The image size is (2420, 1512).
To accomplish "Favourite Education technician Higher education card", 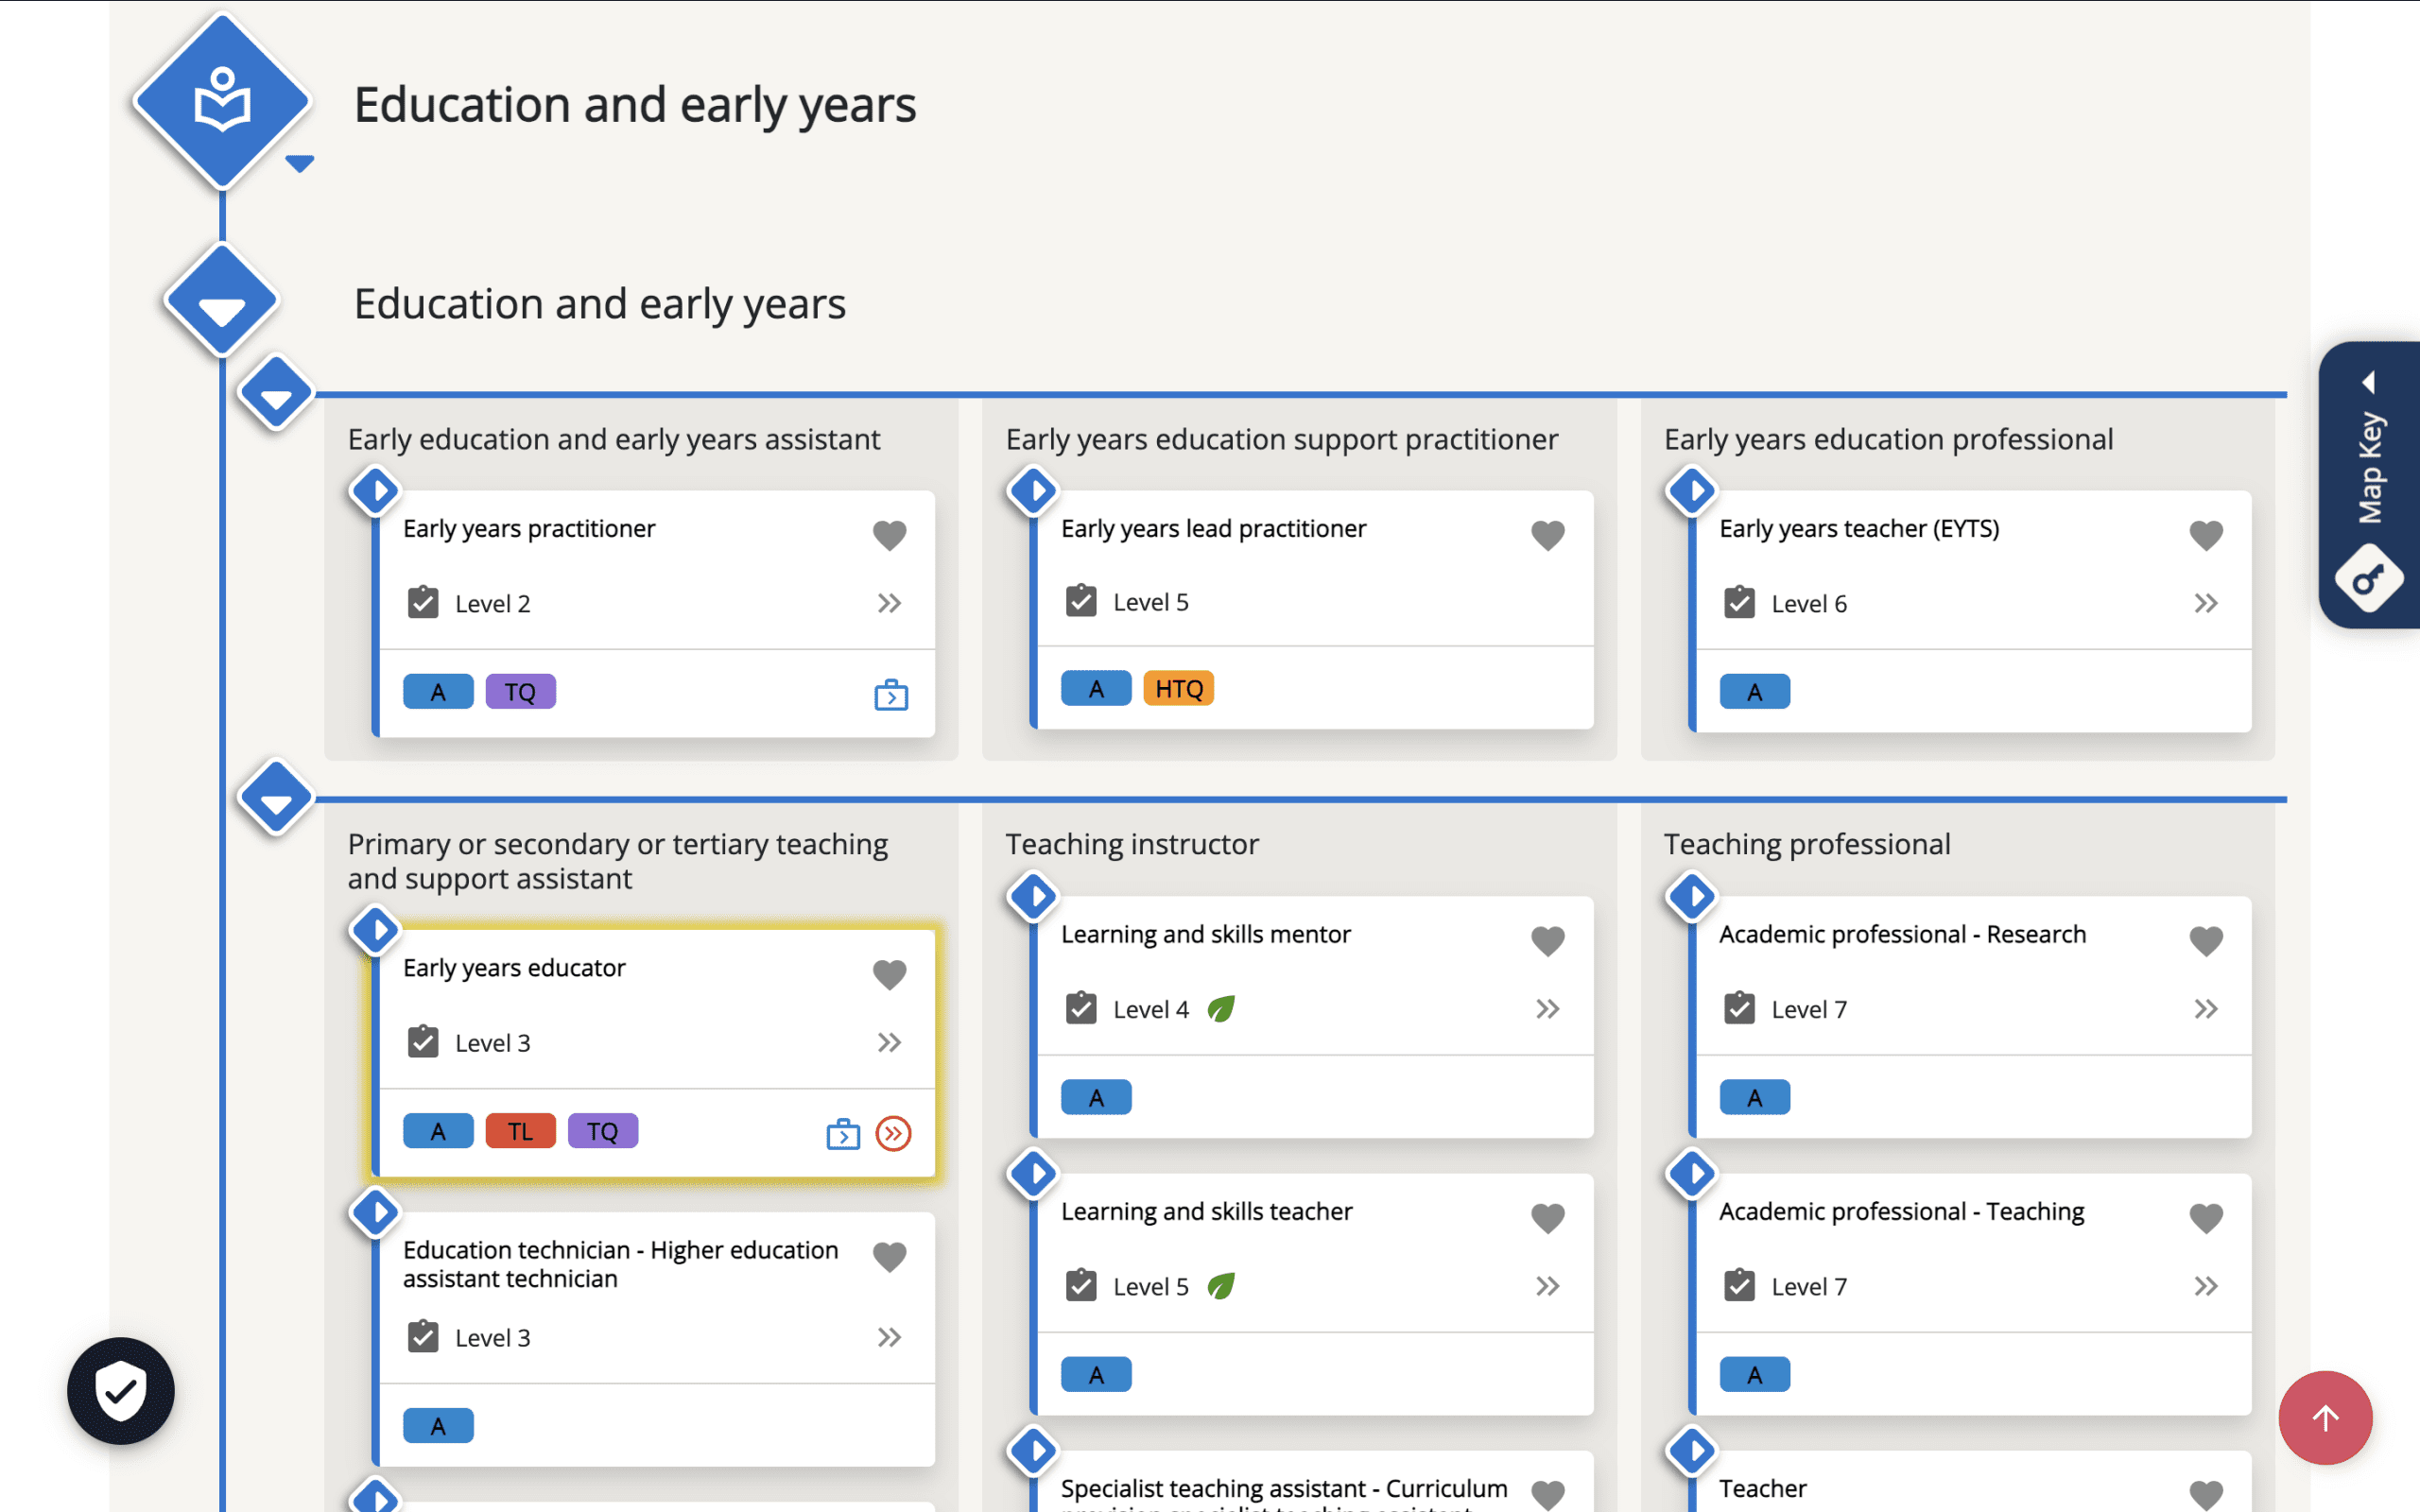I will (x=889, y=1256).
